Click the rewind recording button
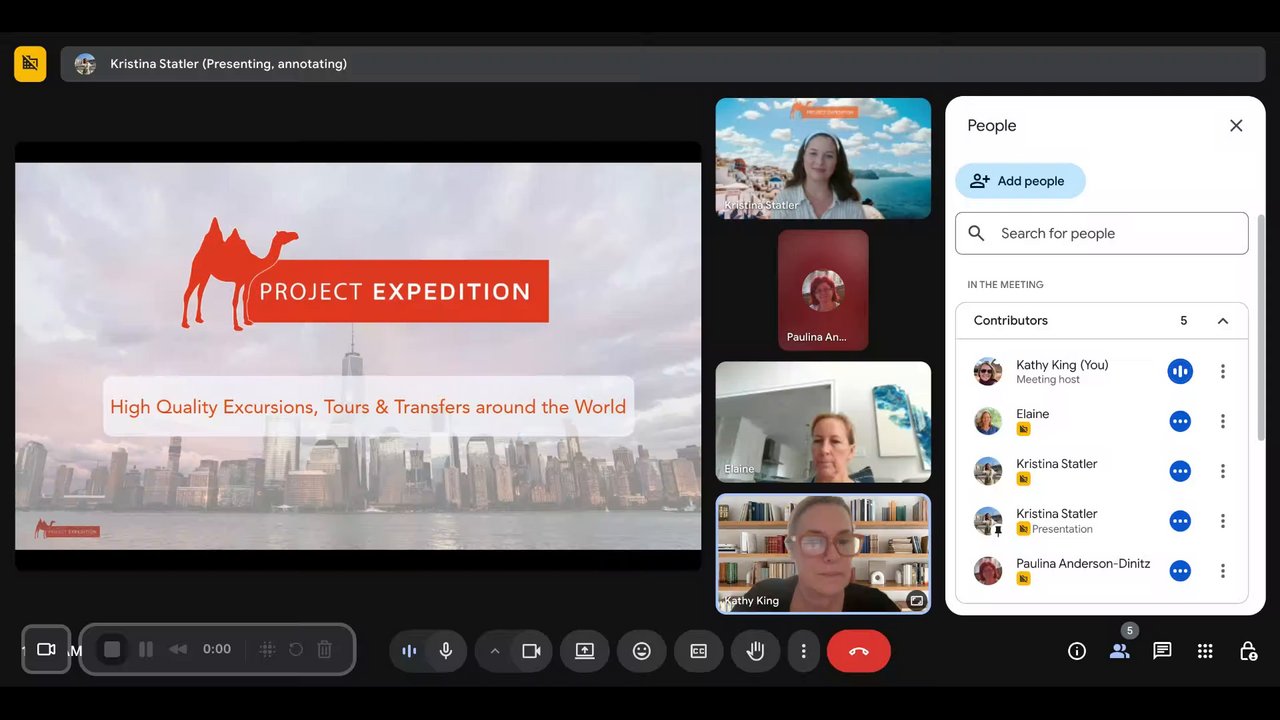This screenshot has width=1280, height=720. (x=178, y=649)
